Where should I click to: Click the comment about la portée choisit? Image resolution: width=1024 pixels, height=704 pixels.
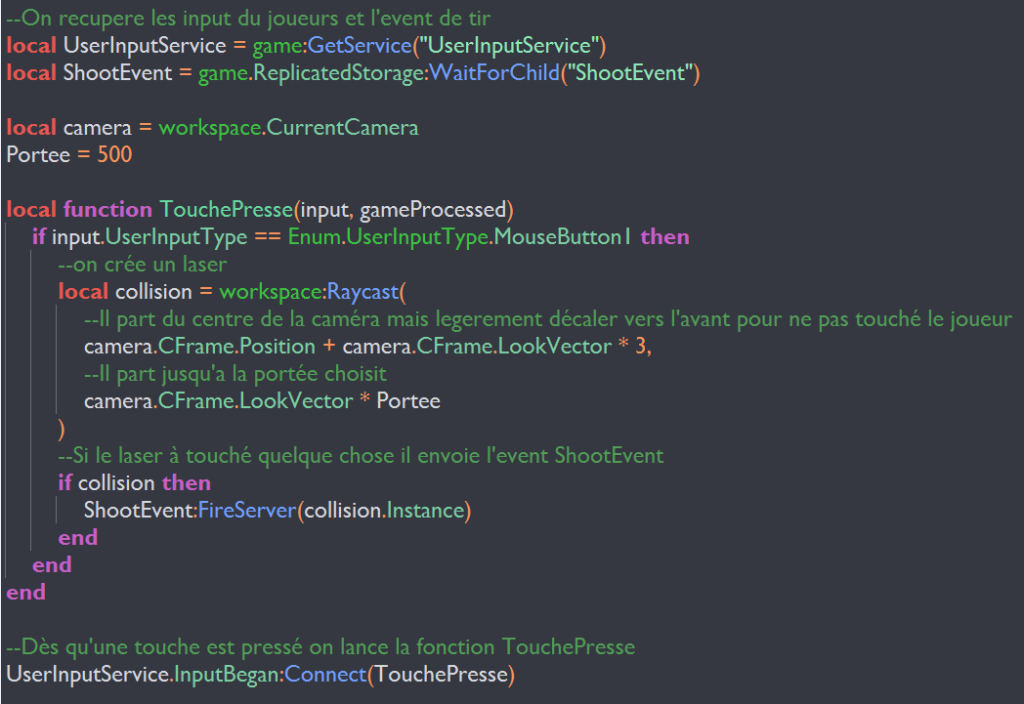[x=235, y=374]
